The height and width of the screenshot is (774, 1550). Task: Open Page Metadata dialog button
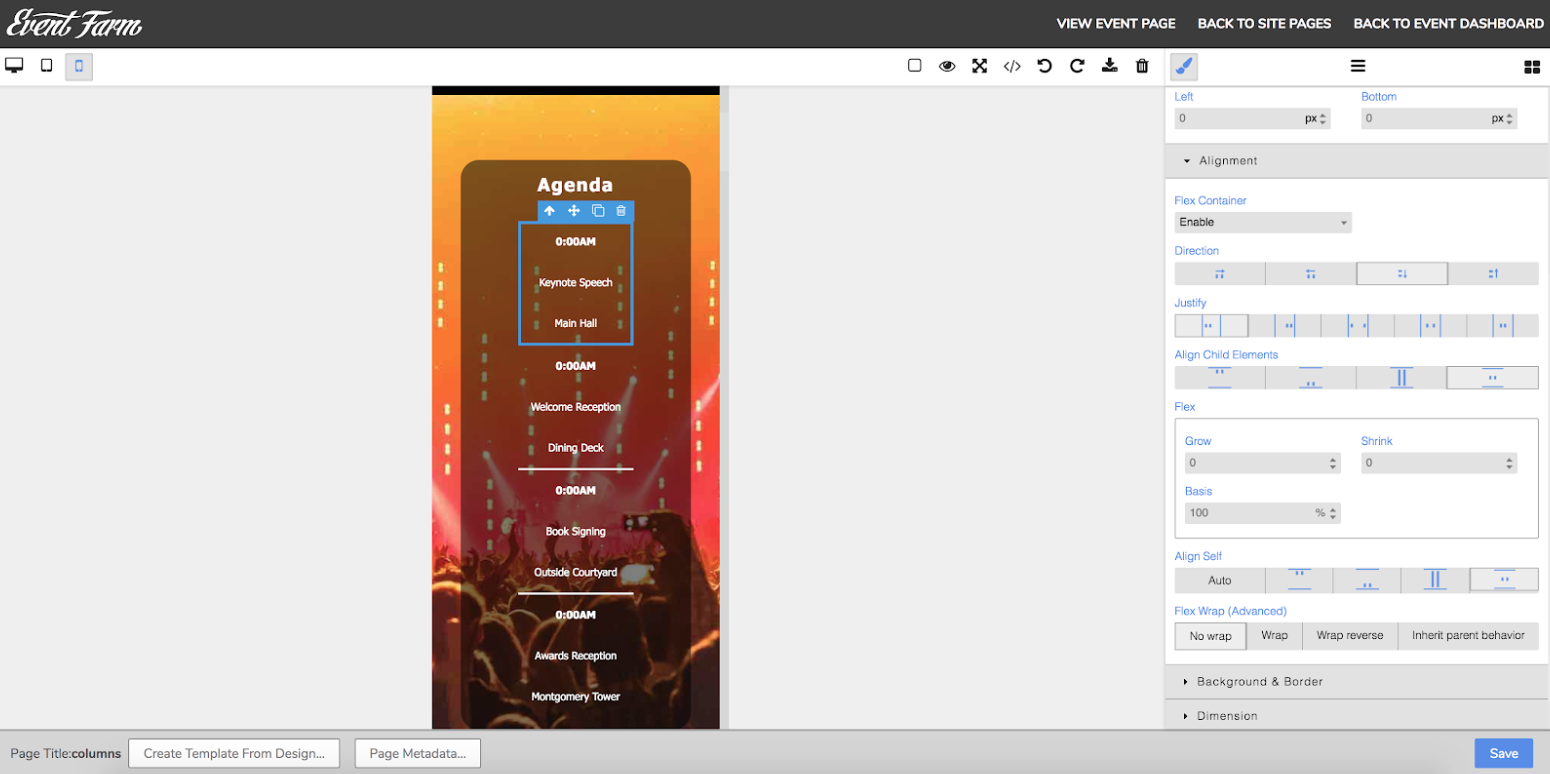coord(418,753)
